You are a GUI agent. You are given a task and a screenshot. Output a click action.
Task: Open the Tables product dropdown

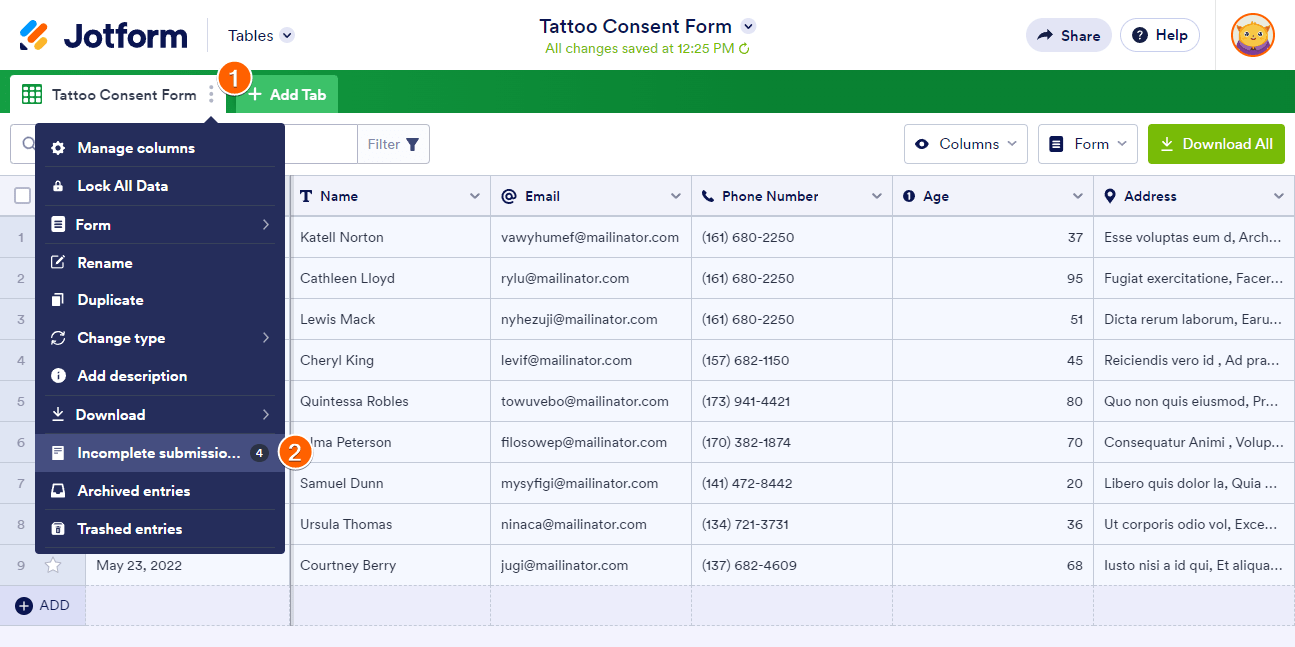(x=261, y=36)
